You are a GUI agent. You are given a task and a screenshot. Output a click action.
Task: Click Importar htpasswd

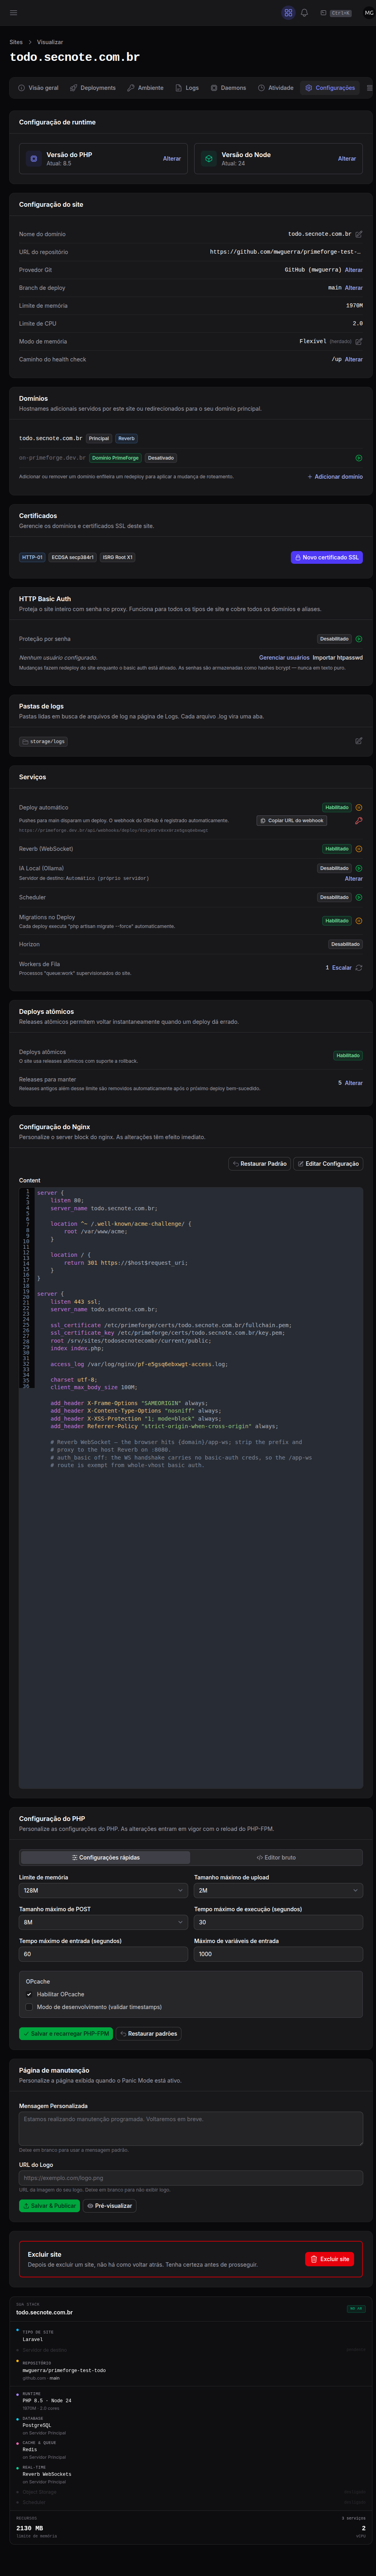pos(338,658)
